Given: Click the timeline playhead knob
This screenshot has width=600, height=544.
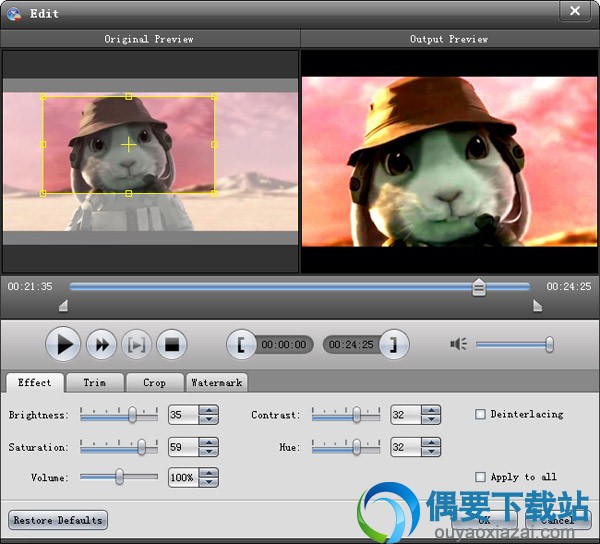Looking at the screenshot, I should coord(479,287).
